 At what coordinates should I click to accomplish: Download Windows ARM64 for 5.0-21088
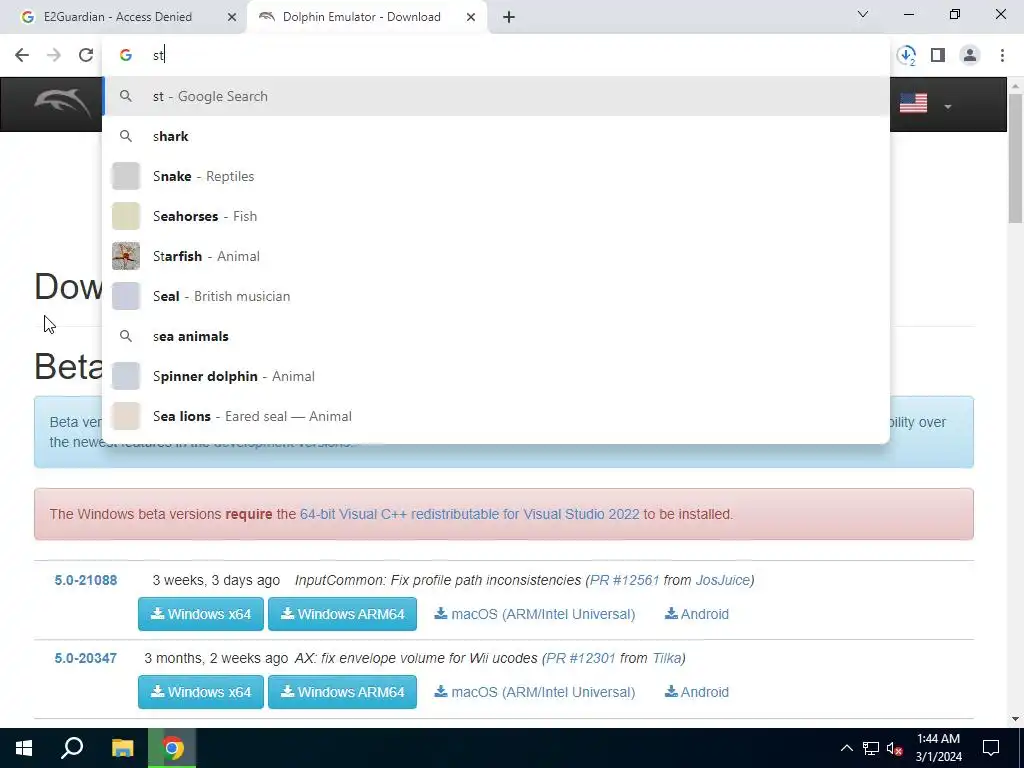tap(342, 614)
